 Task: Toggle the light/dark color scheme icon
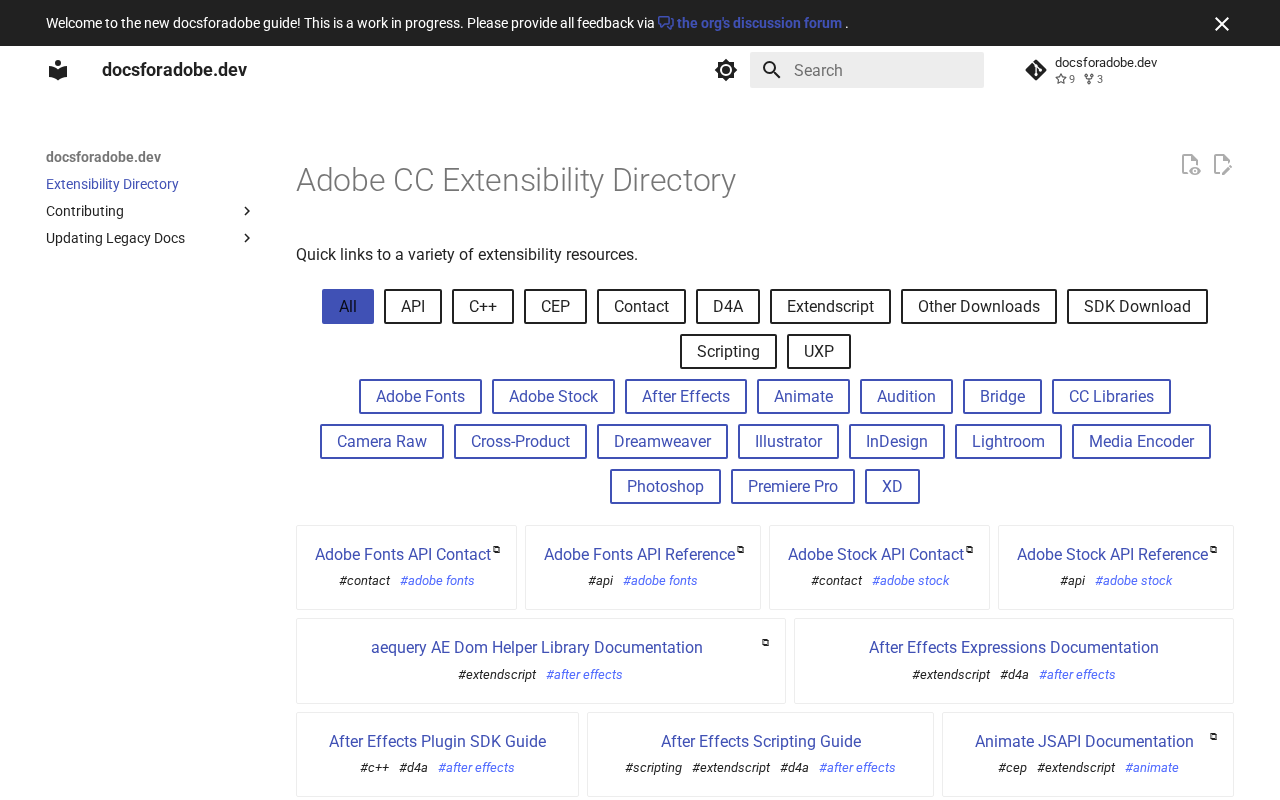726,70
